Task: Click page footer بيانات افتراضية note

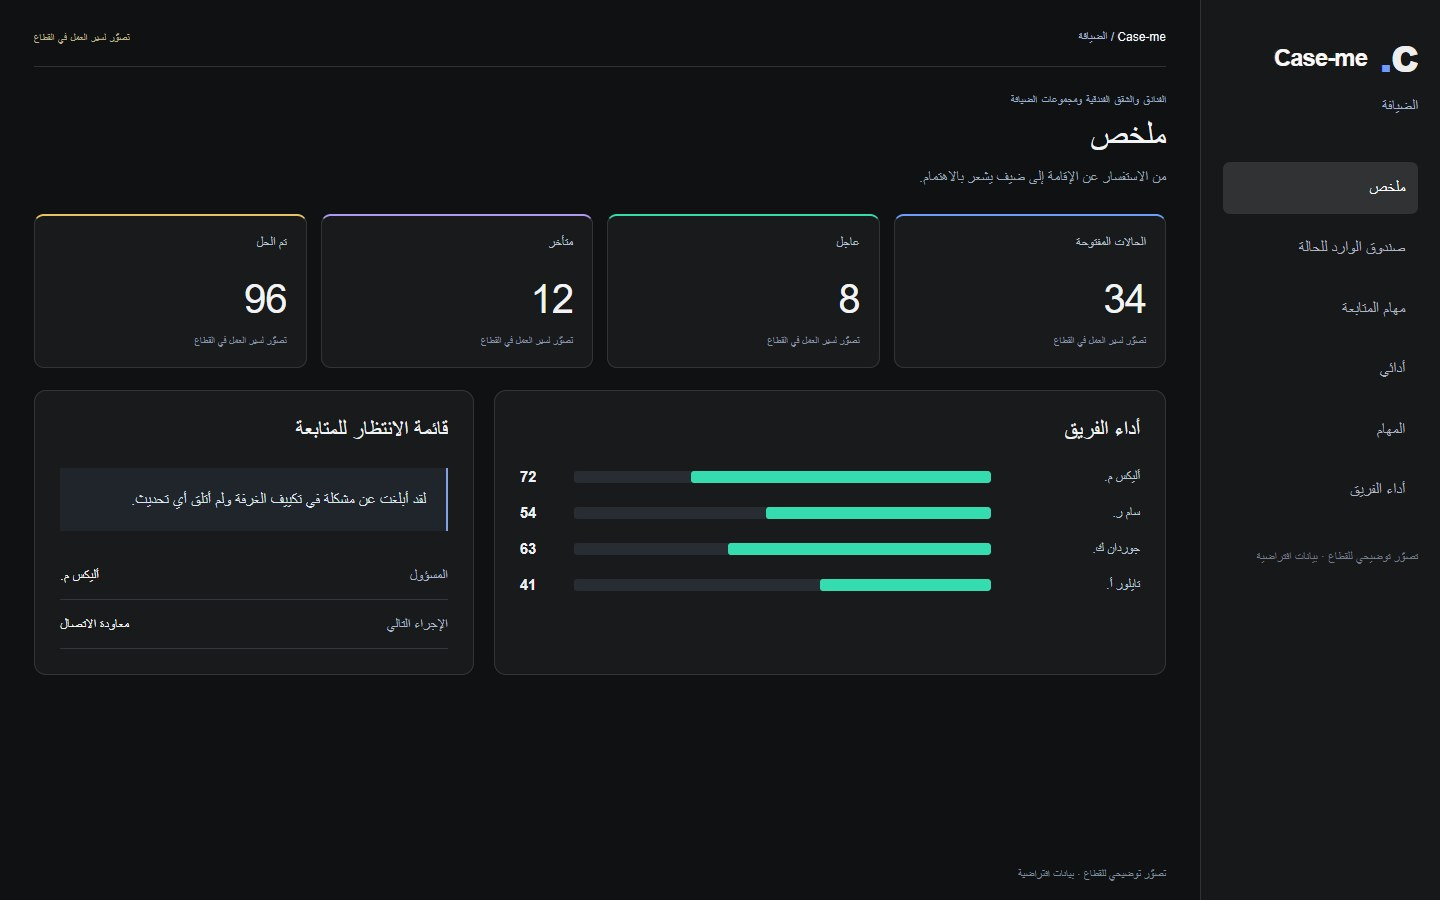Action: 1092,873
